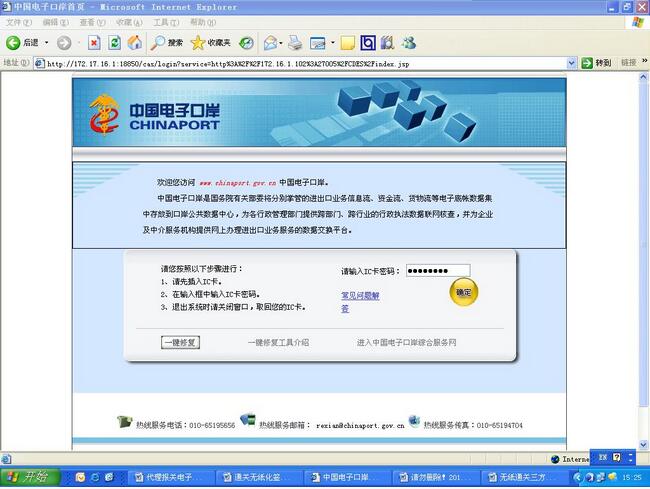The width and height of the screenshot is (650, 489).
Task: Click email address rexian@chinaport.gov.cn
Action: click(x=360, y=426)
